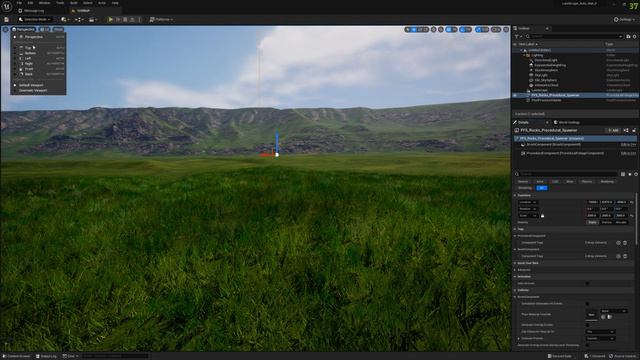Open the Build menu
The image size is (640, 360).
[x=74, y=3]
